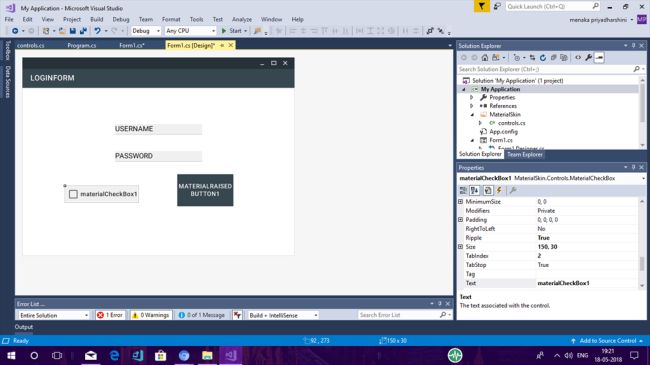Image resolution: width=650 pixels, height=365 pixels.
Task: Refresh Solution Explorer
Action: click(543, 58)
